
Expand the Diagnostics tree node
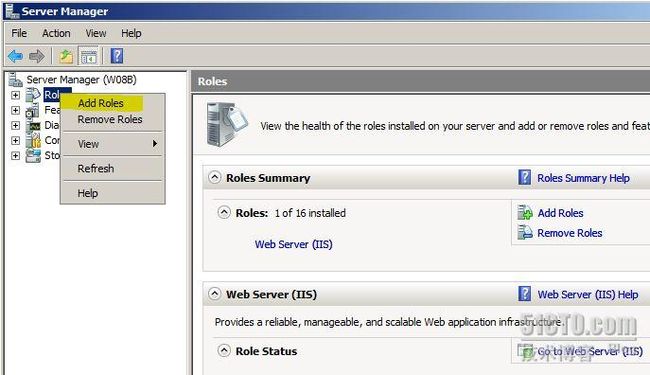click(15, 126)
